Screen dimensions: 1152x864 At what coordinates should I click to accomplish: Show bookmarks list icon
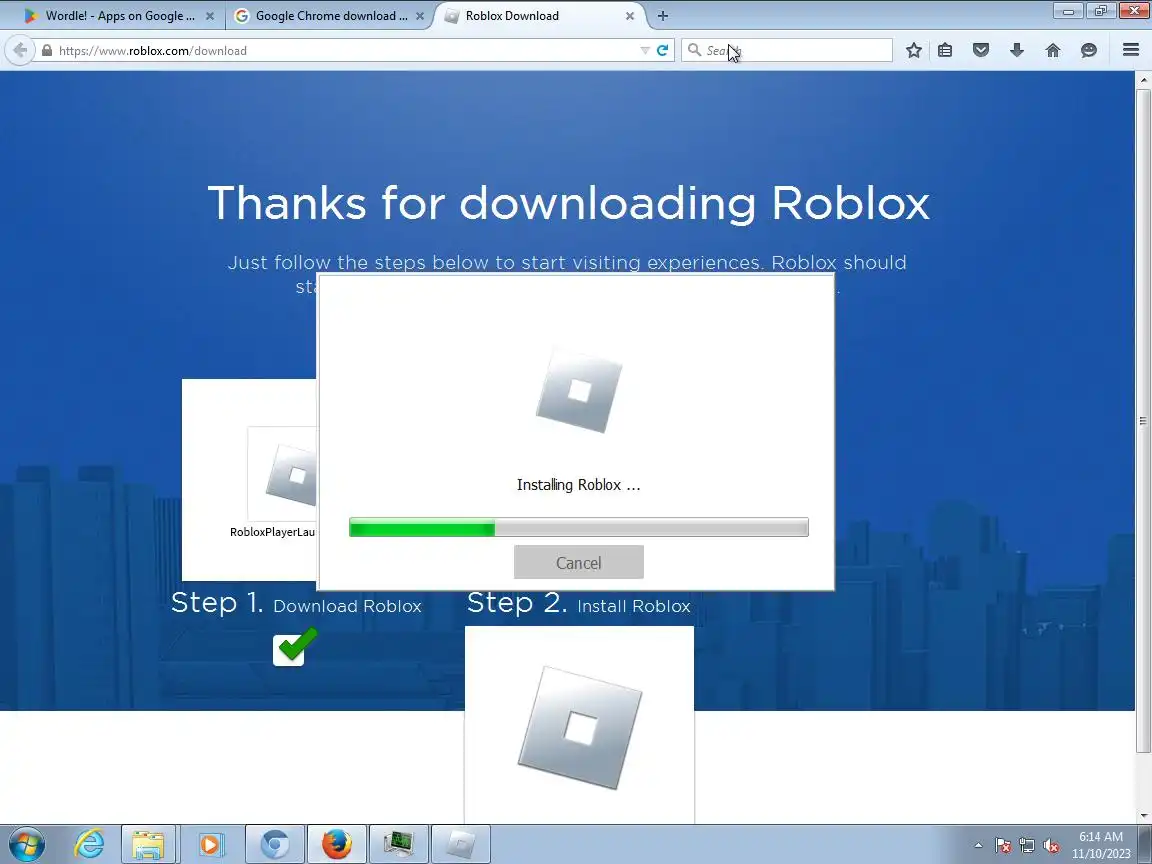pos(945,50)
